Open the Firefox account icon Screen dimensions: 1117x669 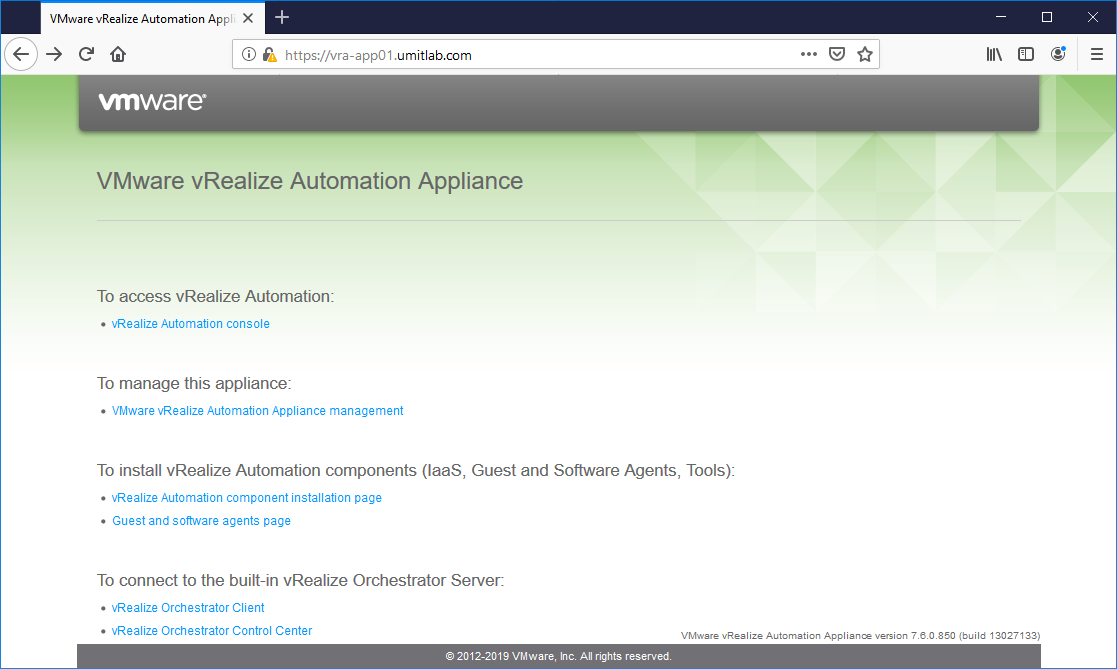(1058, 55)
